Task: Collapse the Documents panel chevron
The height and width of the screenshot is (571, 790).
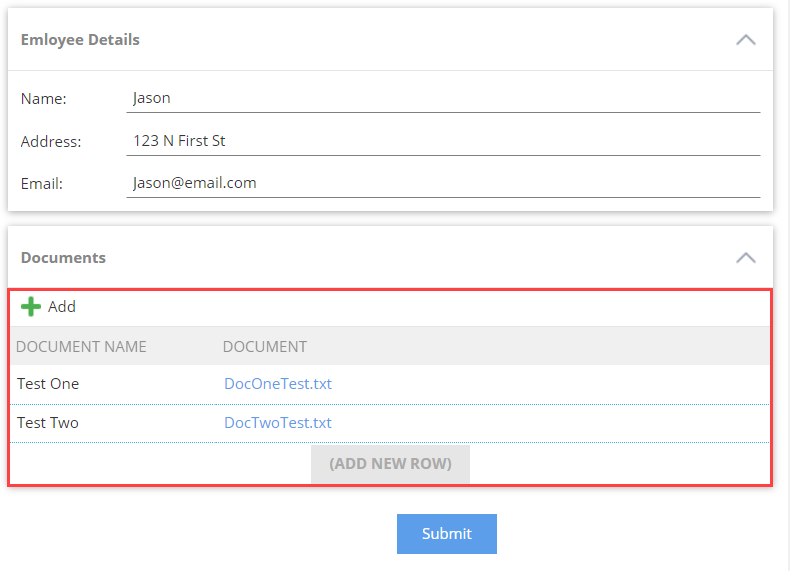Action: pyautogui.click(x=745, y=257)
